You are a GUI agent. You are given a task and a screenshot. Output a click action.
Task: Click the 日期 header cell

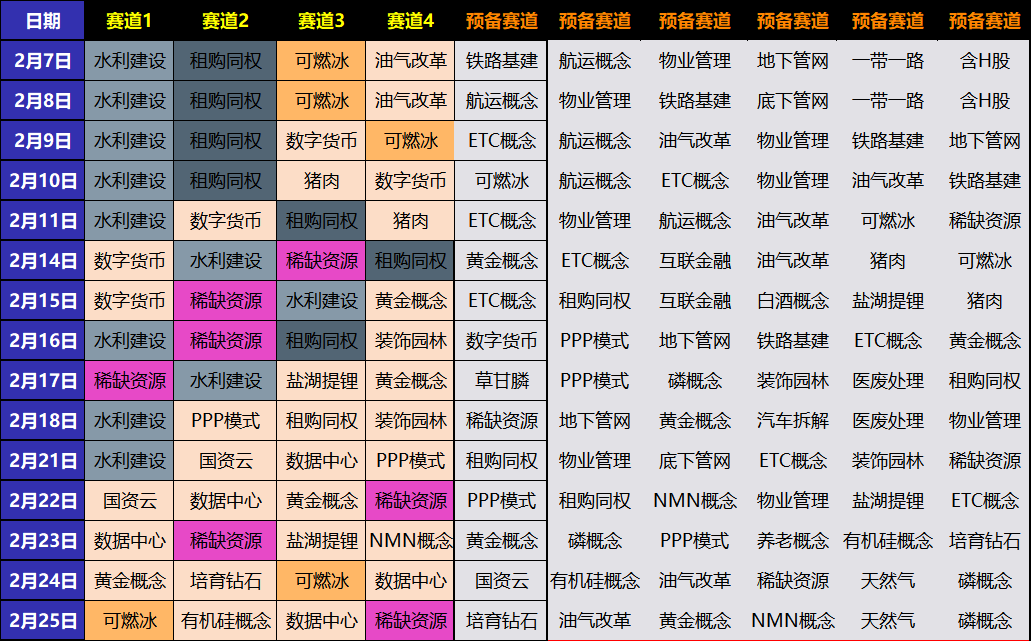(x=43, y=20)
